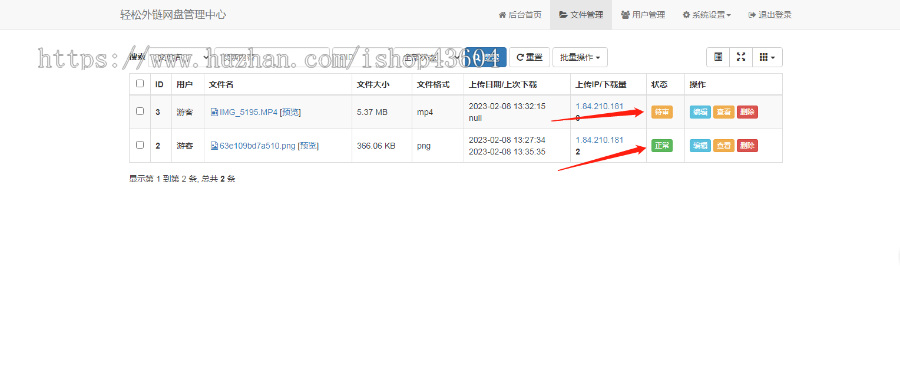Open the IMG_5195.MP4 file link

[x=244, y=112]
